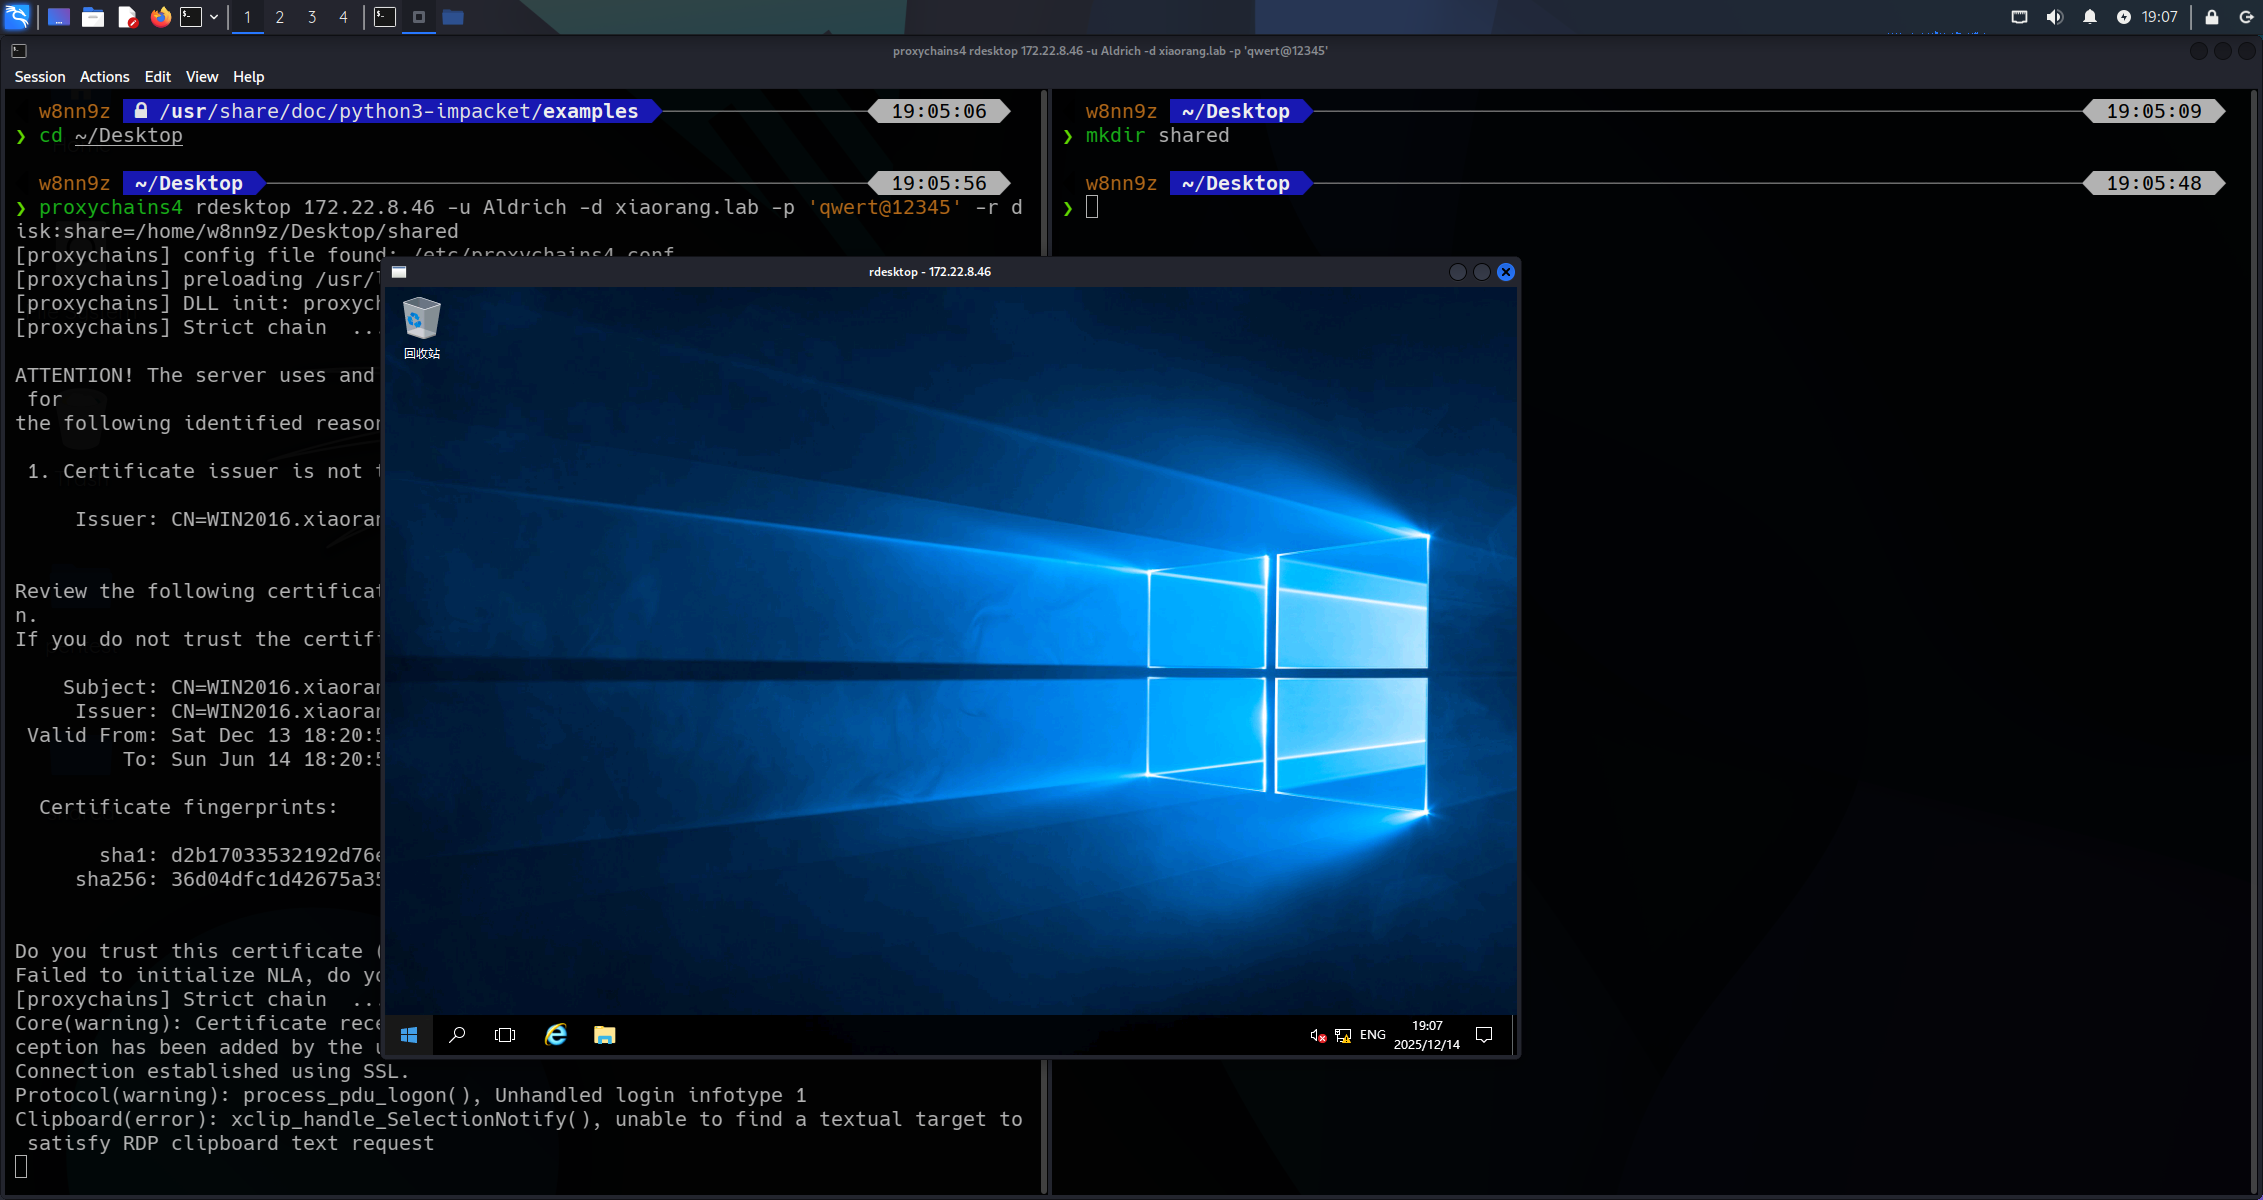
Task: Open the Actions menu
Action: 104,77
